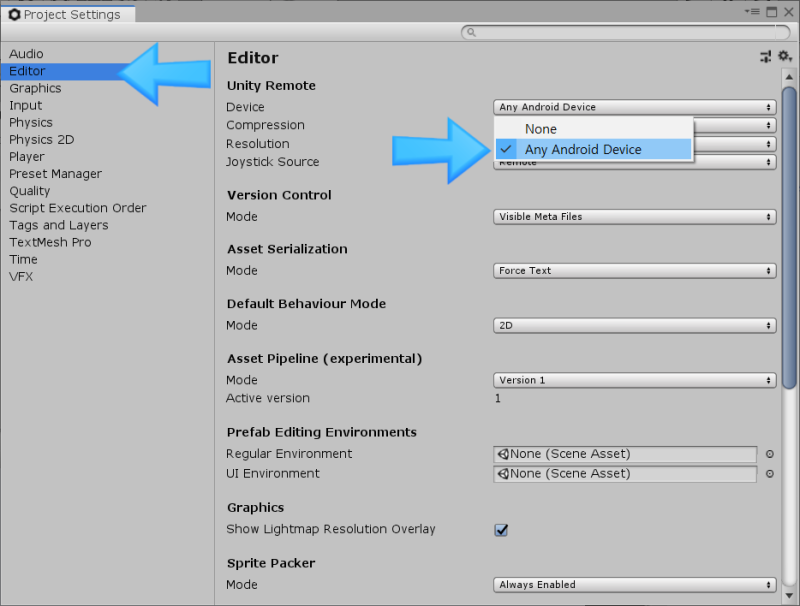Click the cube icon on the Project Settings tab
800x606 pixels.
coord(12,14)
